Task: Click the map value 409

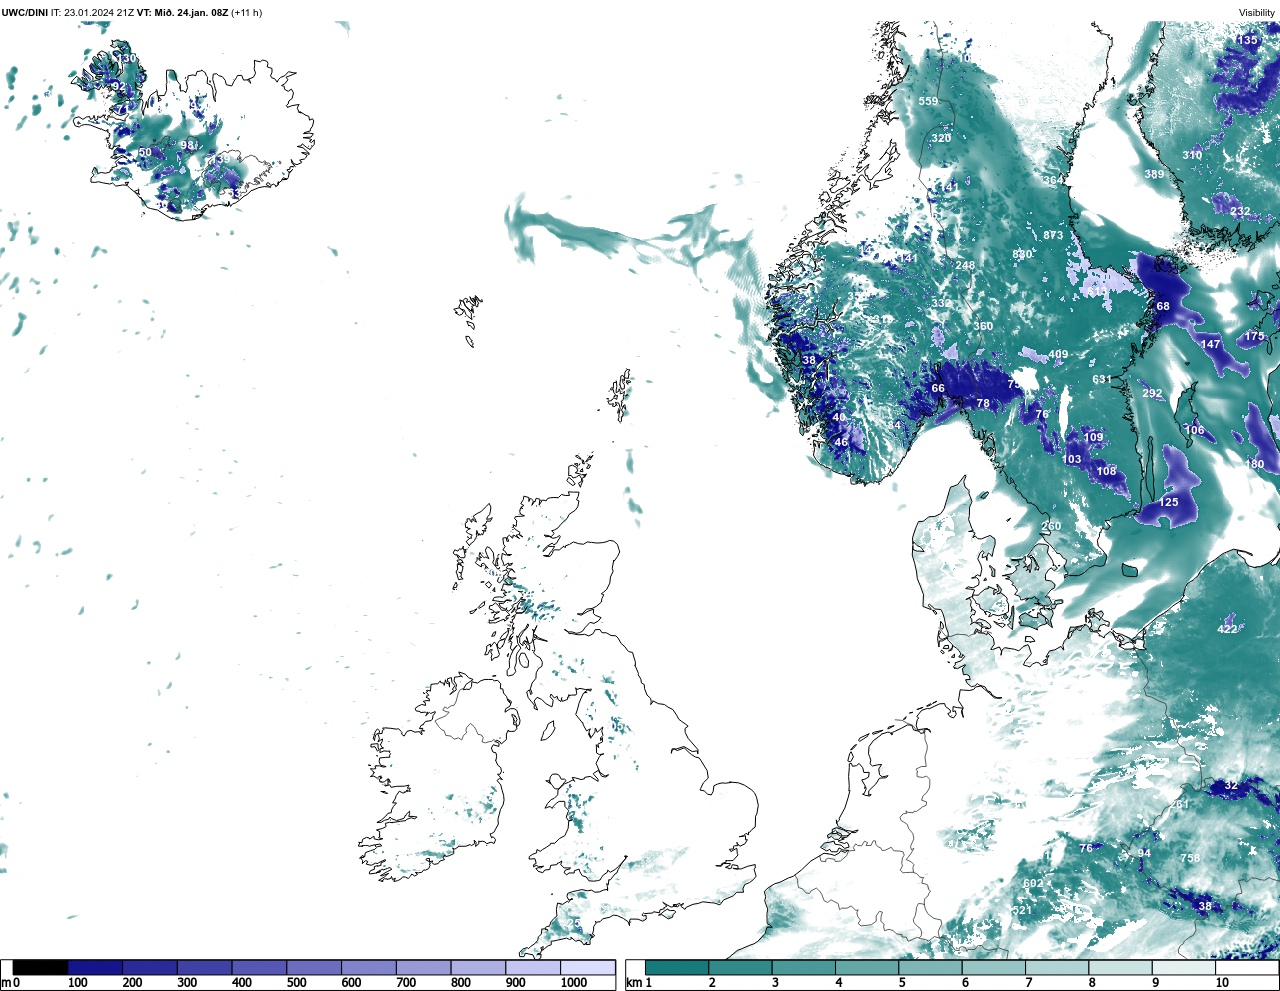Action: 1058,354
